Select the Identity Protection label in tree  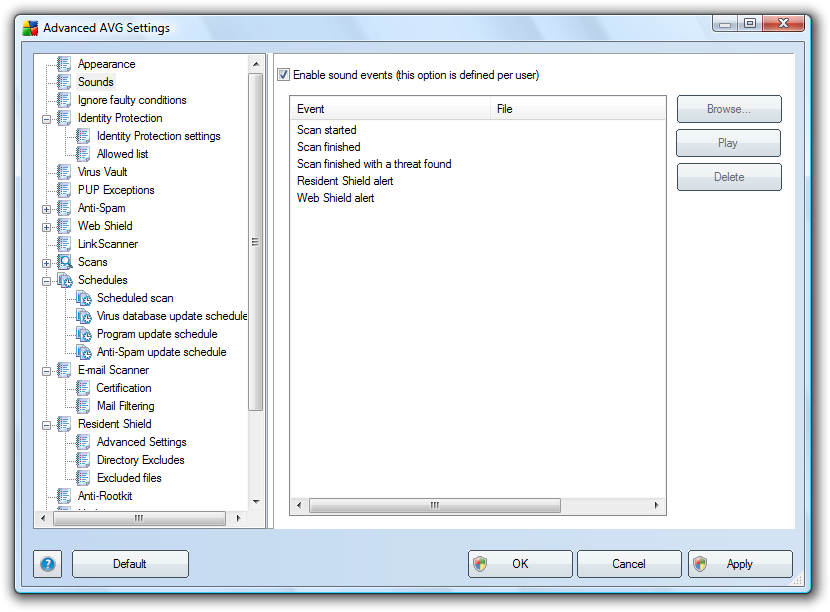click(120, 118)
